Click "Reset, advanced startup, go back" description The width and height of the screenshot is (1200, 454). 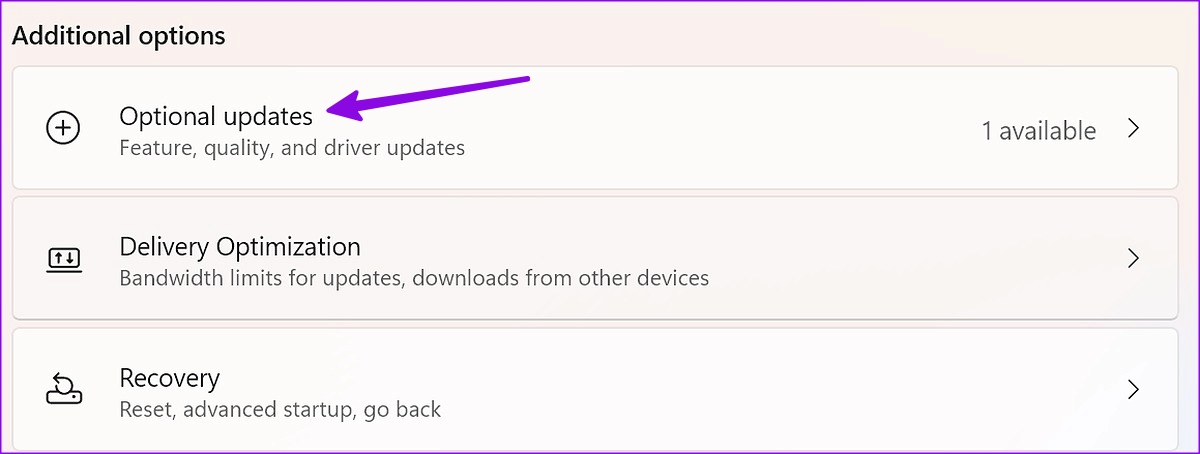(280, 409)
